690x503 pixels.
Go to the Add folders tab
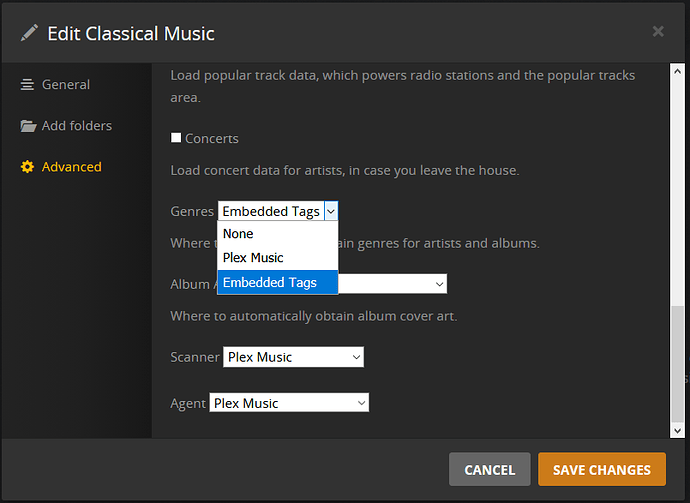click(77, 126)
